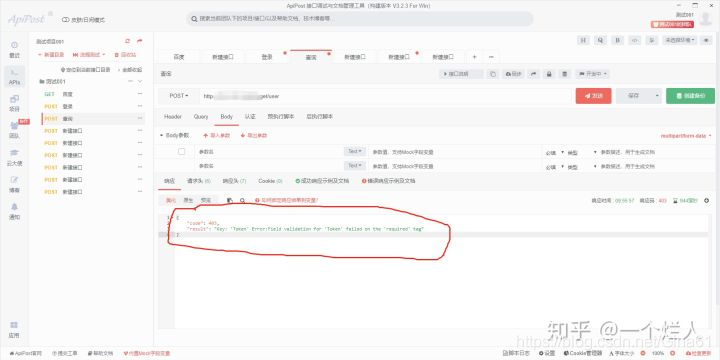Click the import parameters link

(216, 136)
